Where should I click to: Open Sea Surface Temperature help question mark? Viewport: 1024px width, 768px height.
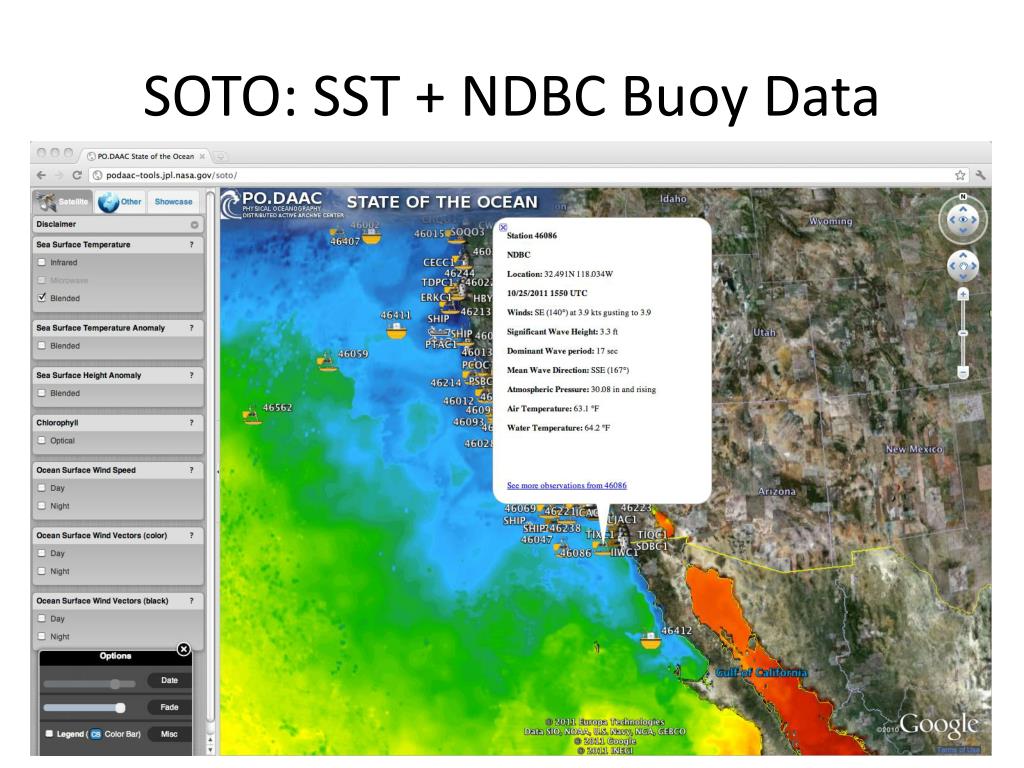click(x=191, y=244)
